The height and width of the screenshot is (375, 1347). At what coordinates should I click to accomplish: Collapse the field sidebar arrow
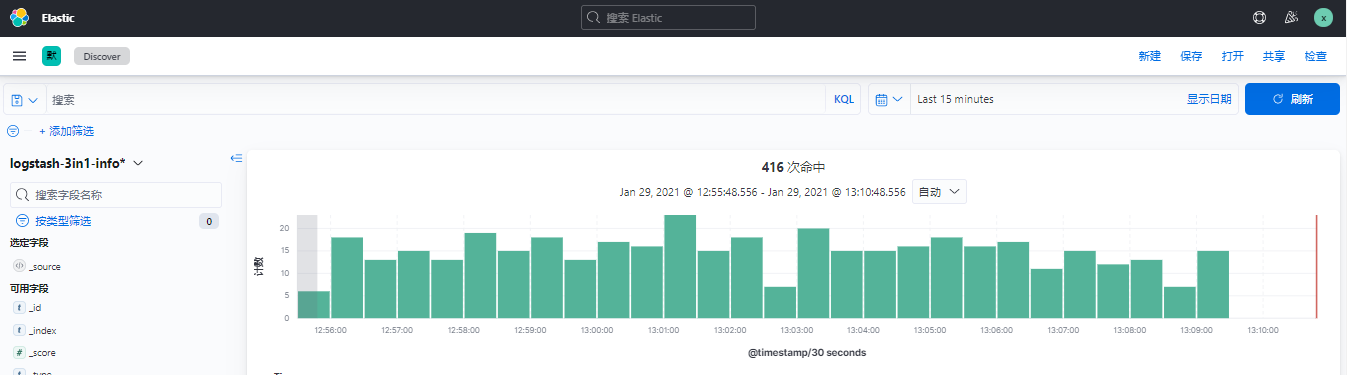tap(236, 158)
